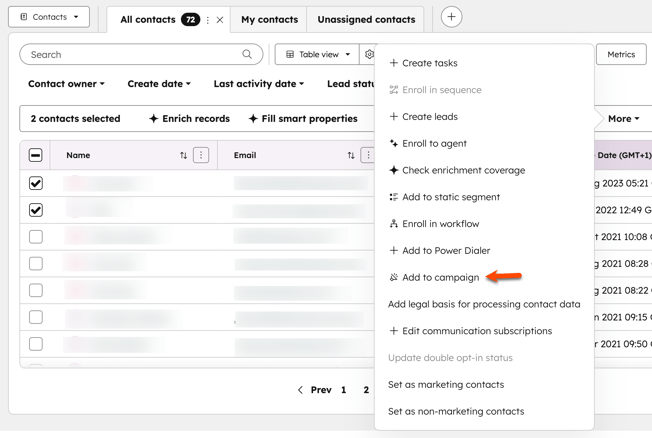Uncheck the second contact row checkbox

(x=36, y=210)
